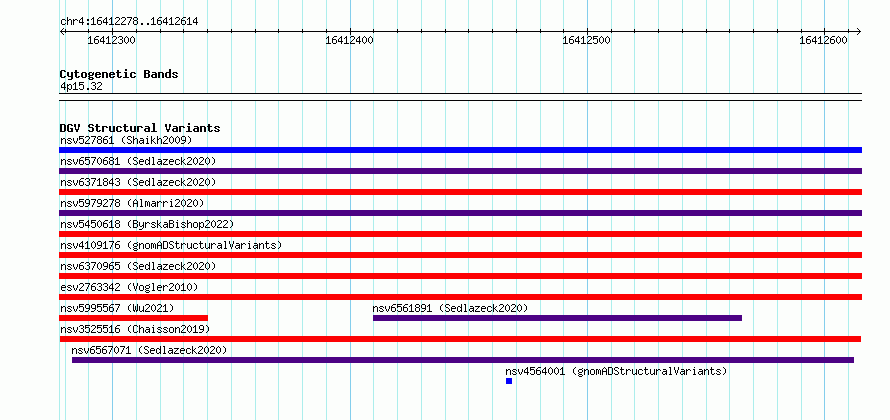This screenshot has width=890, height=420.
Task: Open nsv4564001 (gnomADStructuralVariants) label
Action: tap(616, 371)
